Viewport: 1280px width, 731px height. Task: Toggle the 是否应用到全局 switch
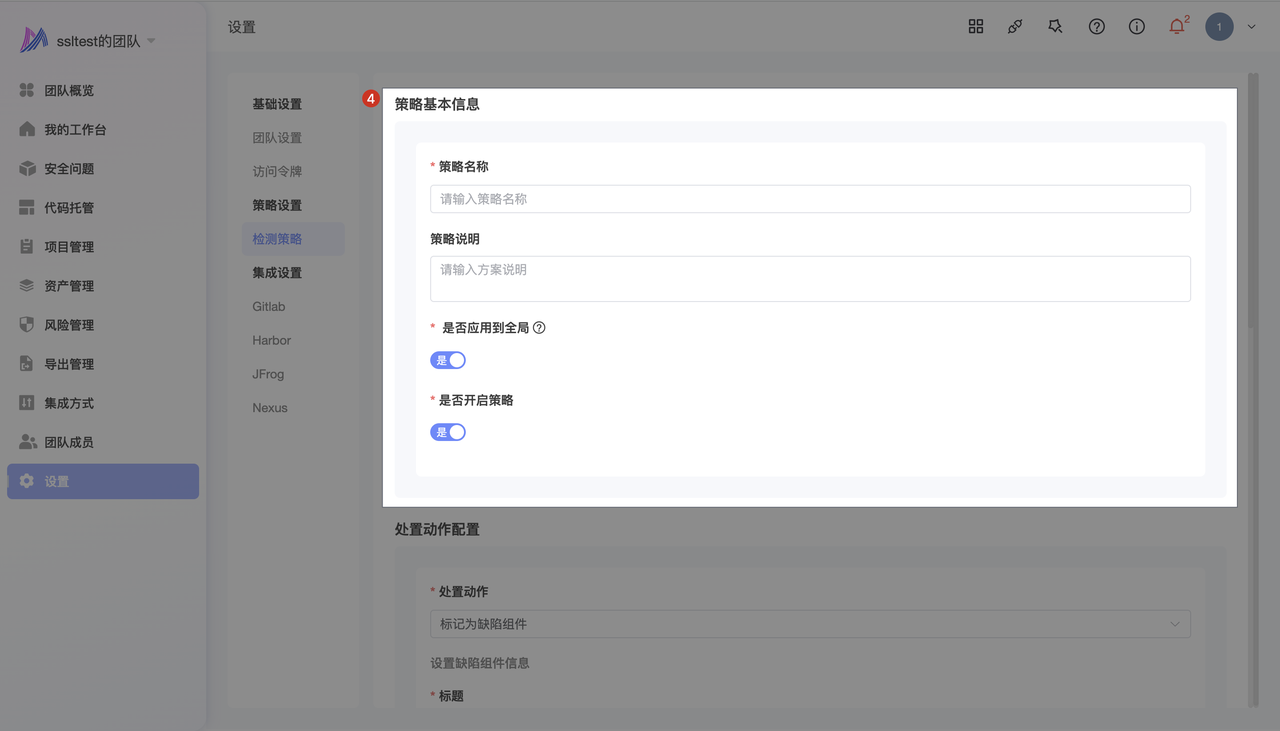(x=448, y=360)
